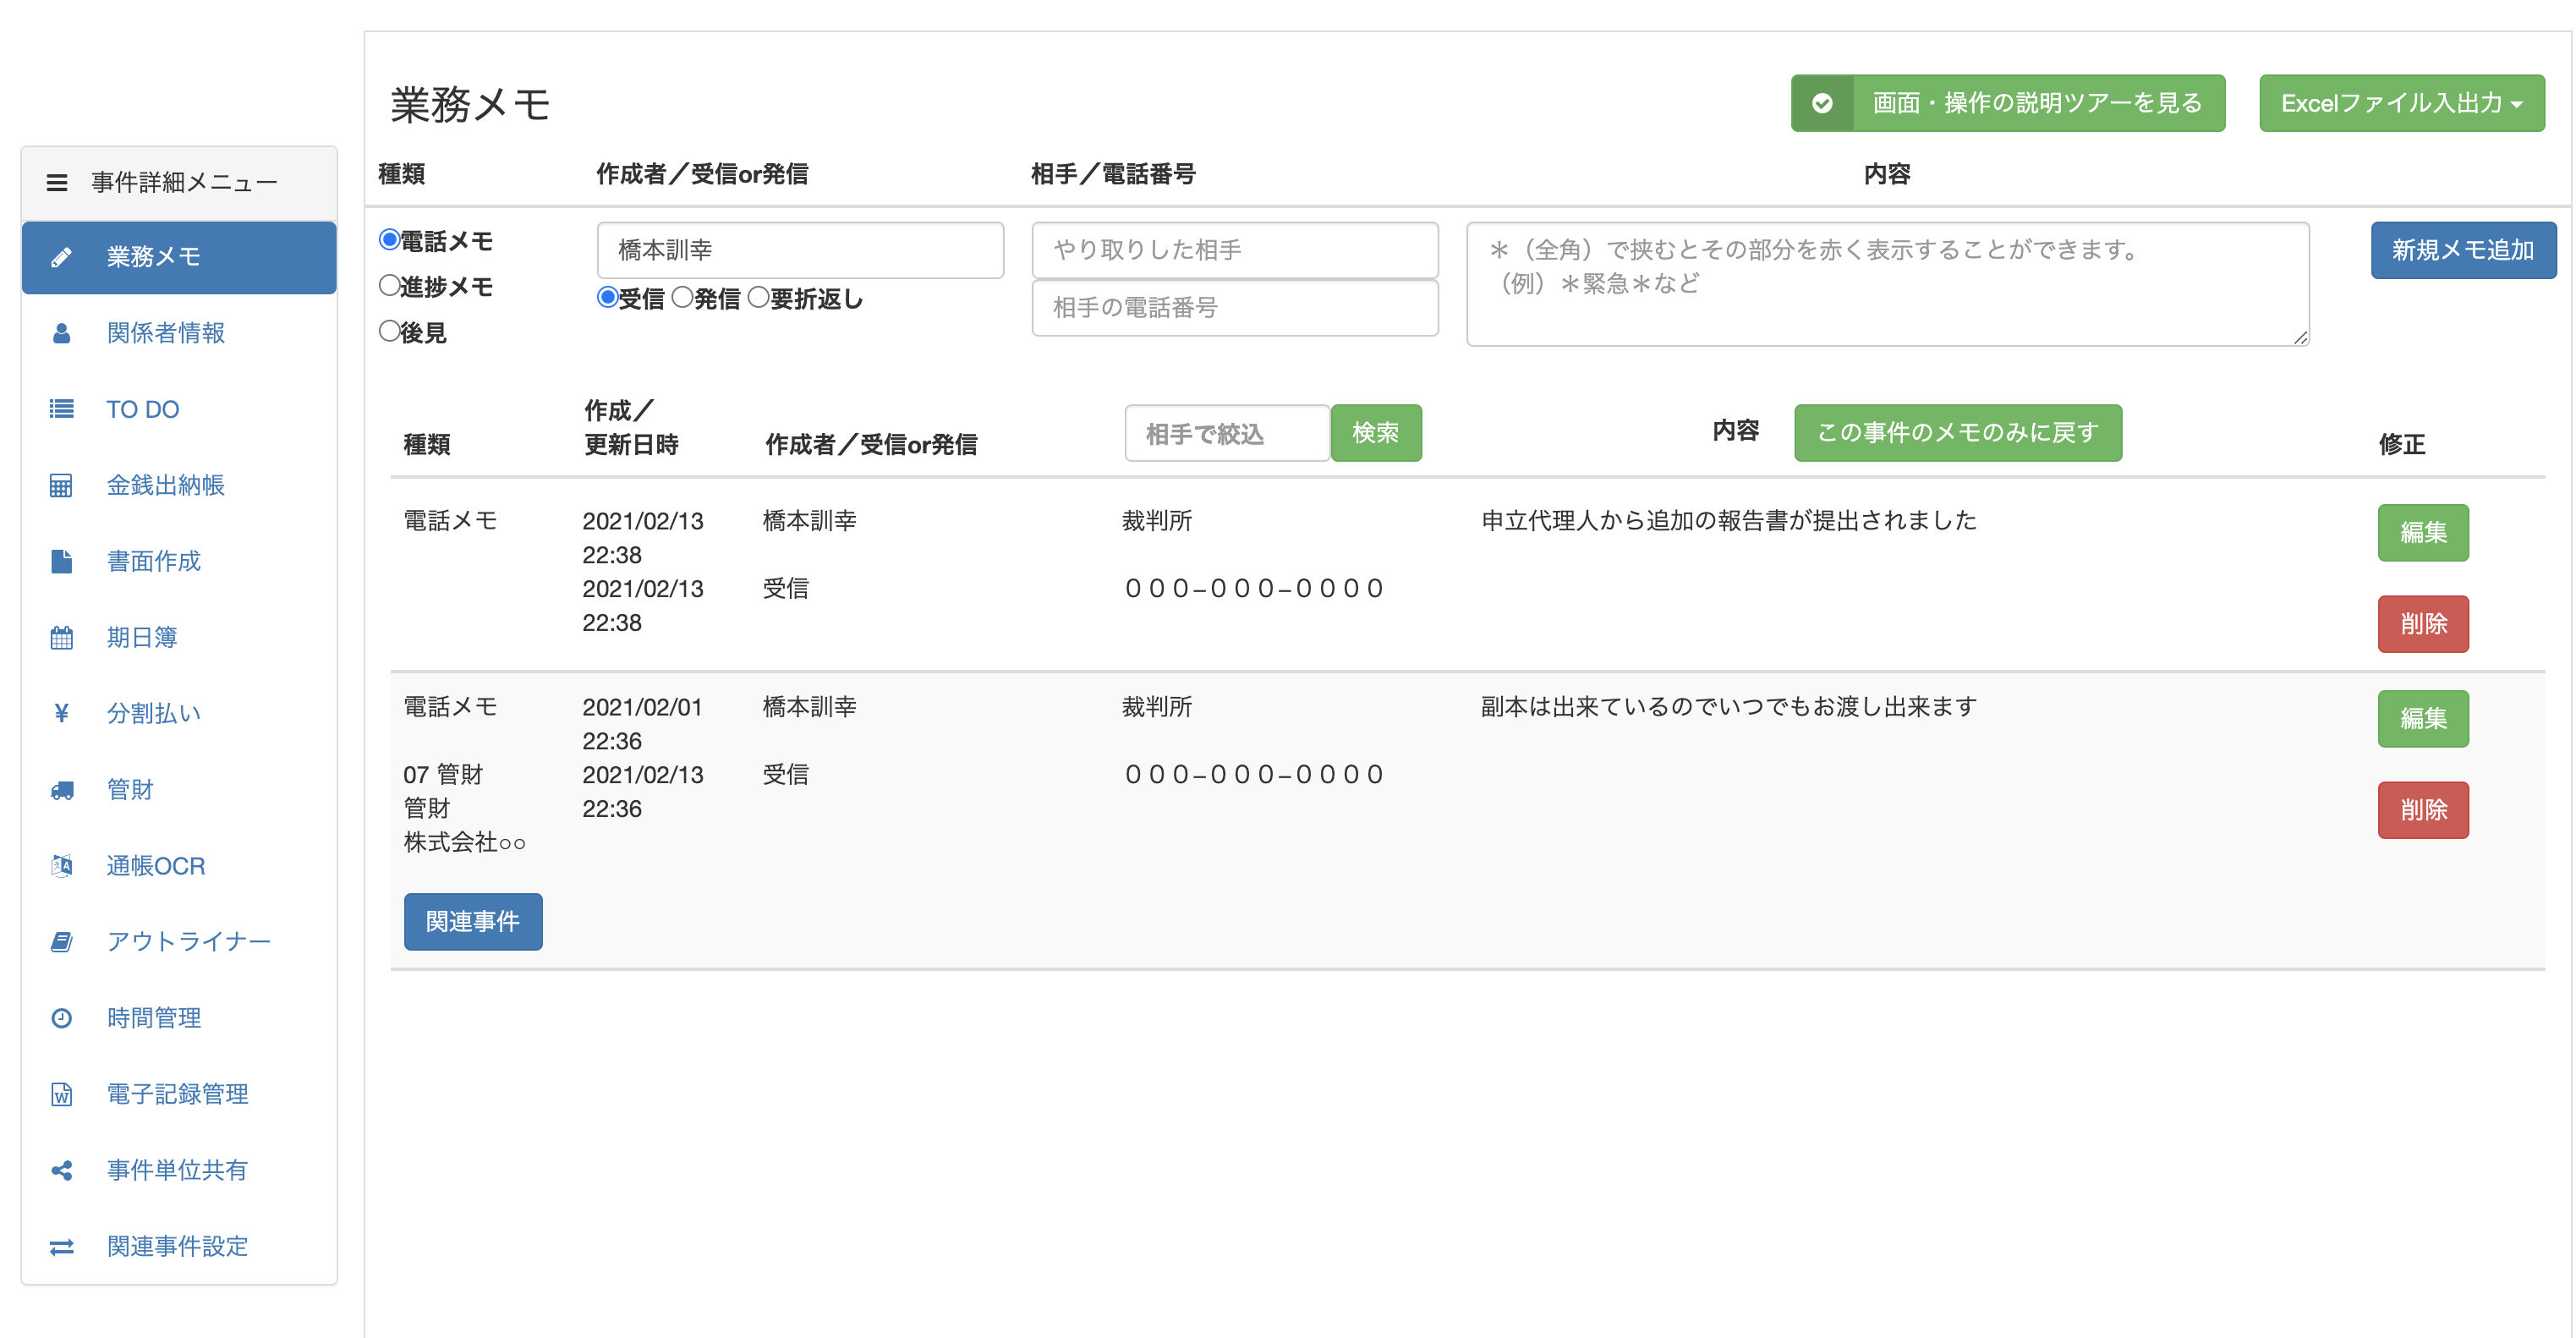Screen dimensions: 2576x1338
Task: Click the person icon for 関係者情報
Action: coord(61,333)
